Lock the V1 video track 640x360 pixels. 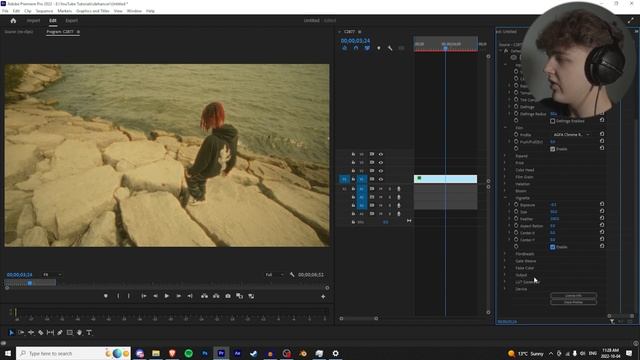pyautogui.click(x=353, y=179)
